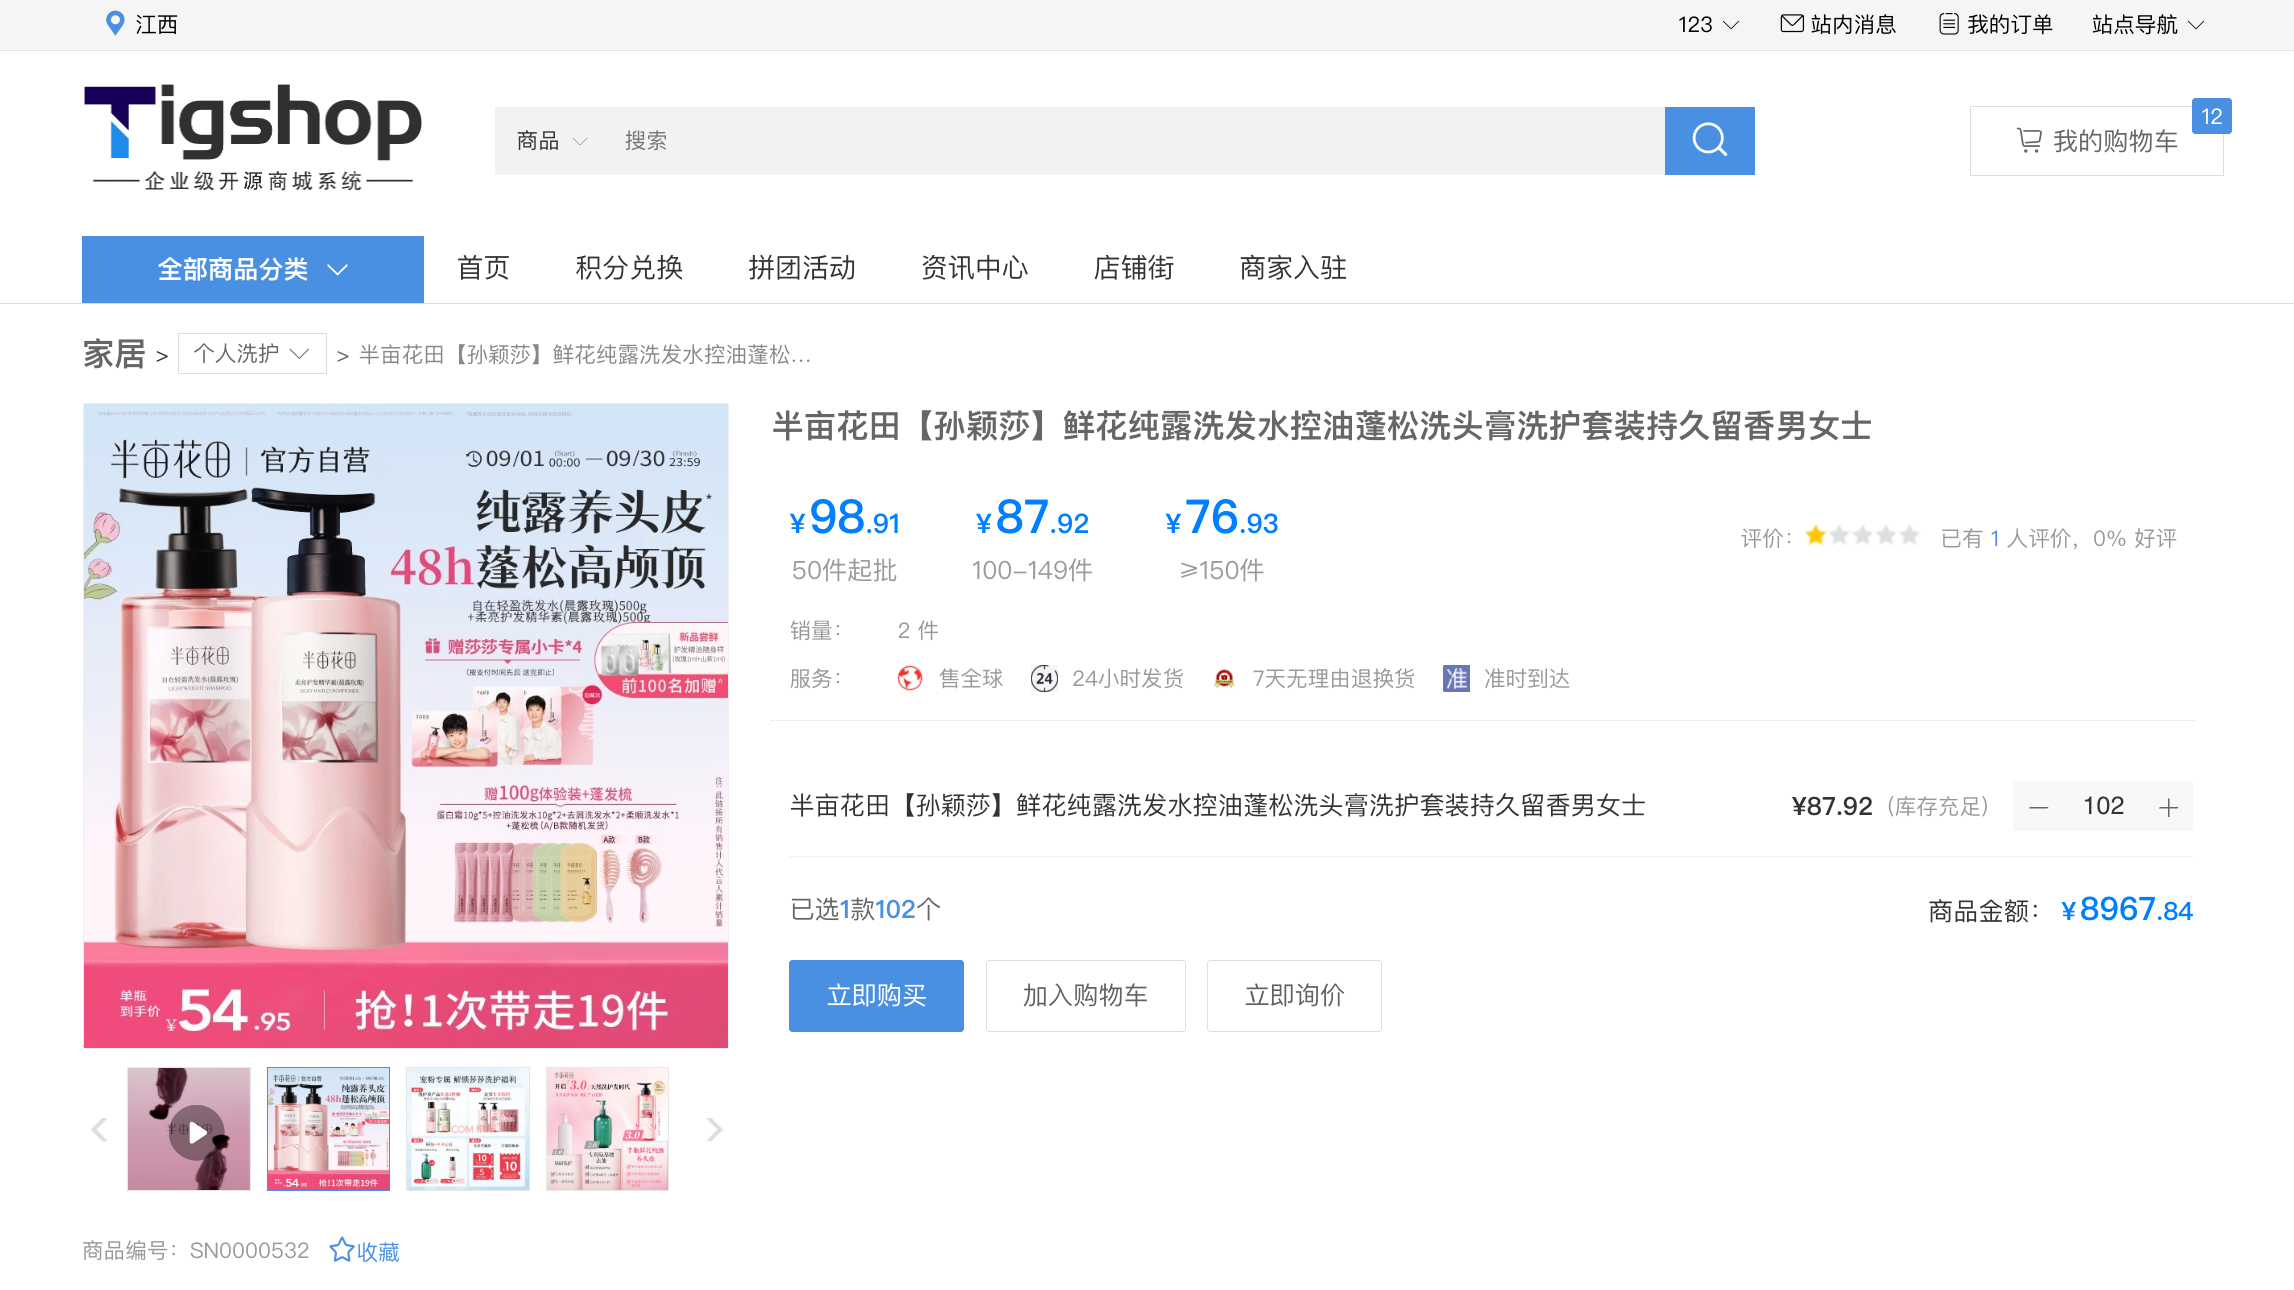Decrease quantity with minus button

tap(2039, 807)
